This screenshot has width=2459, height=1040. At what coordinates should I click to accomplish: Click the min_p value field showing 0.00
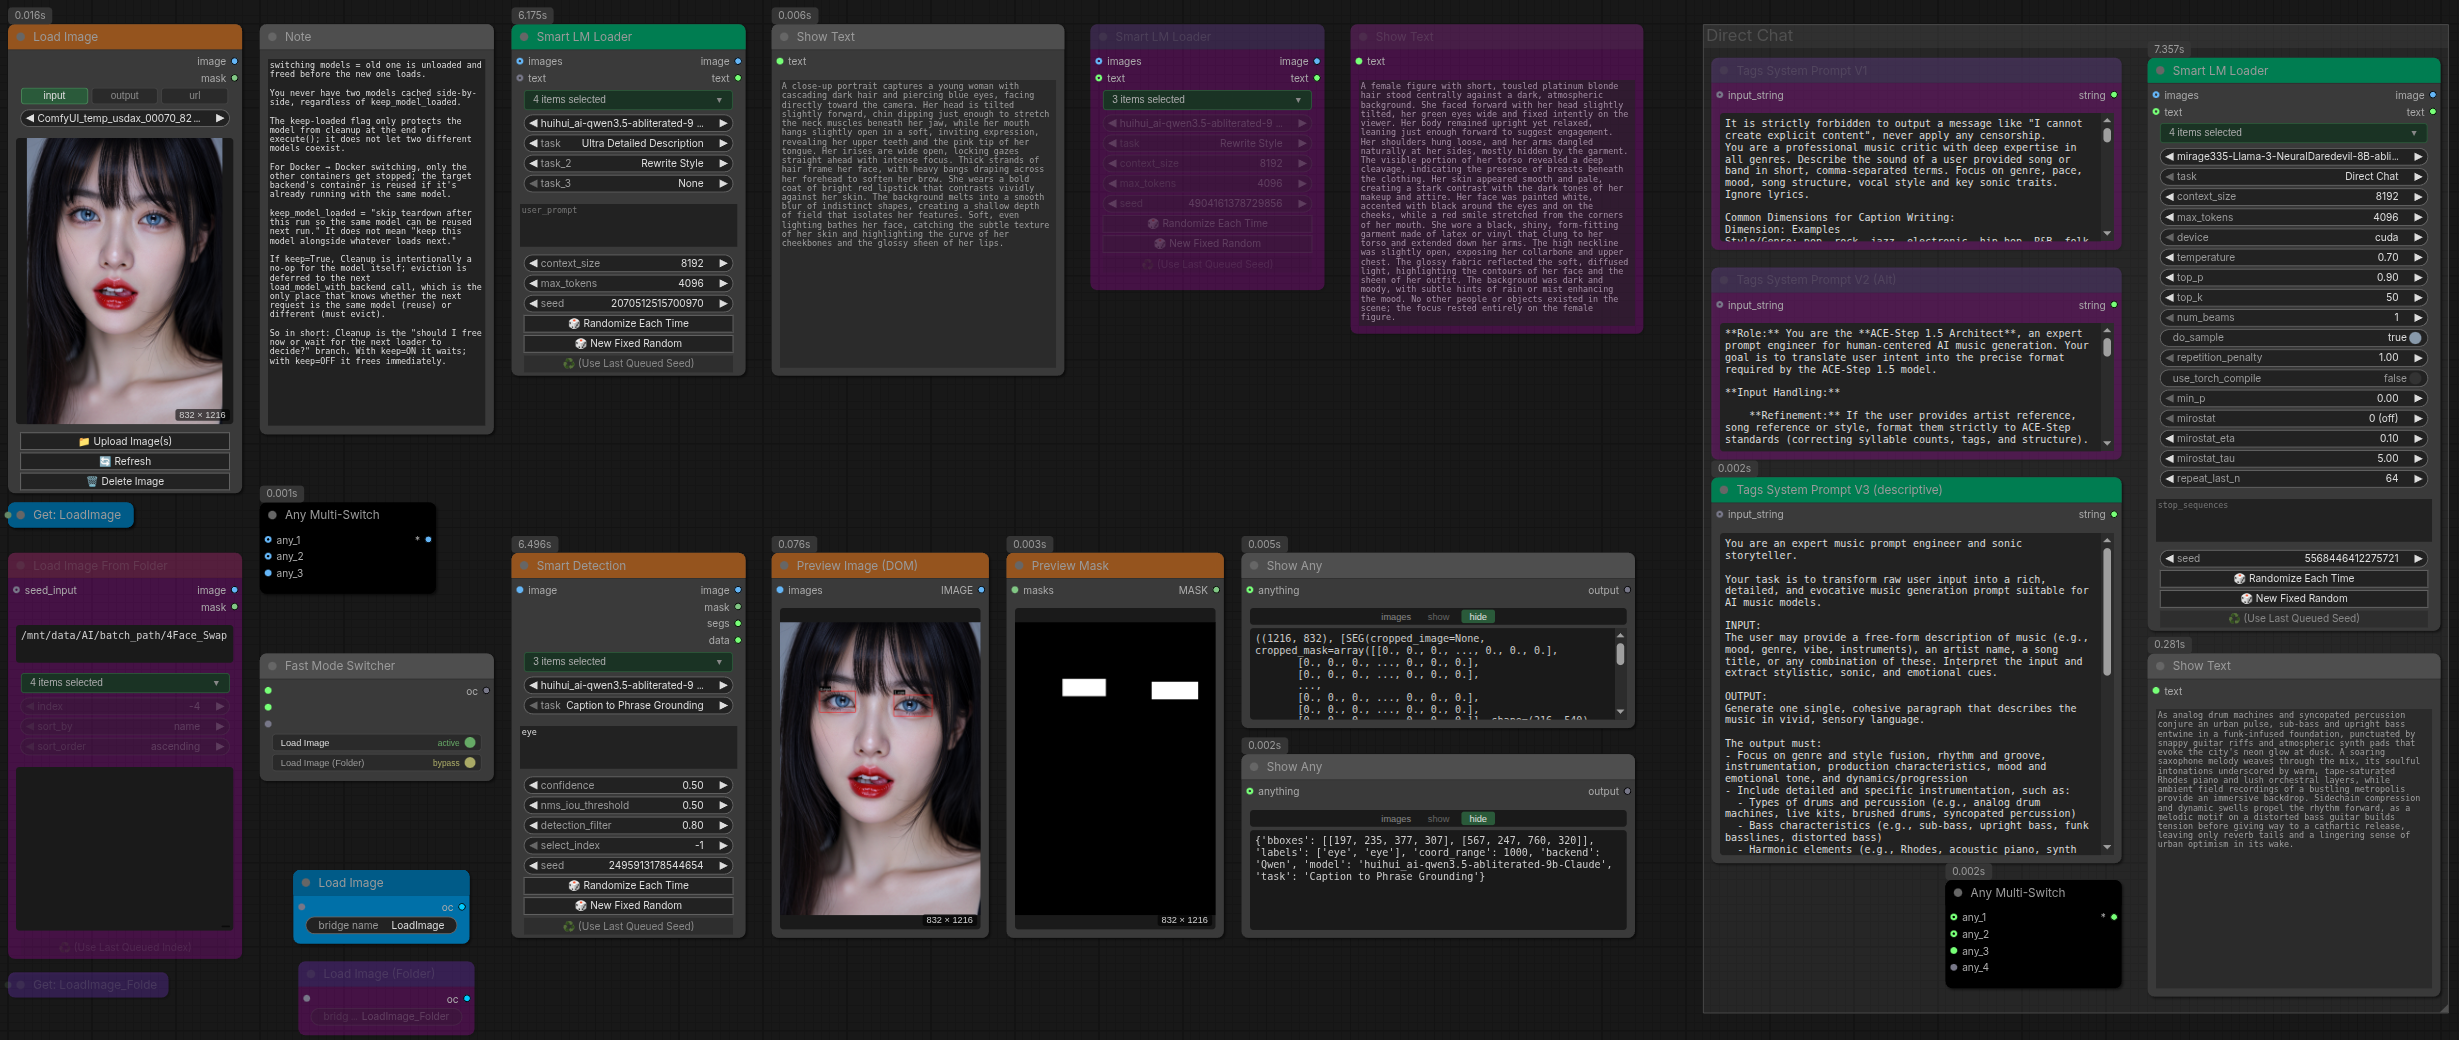2293,399
